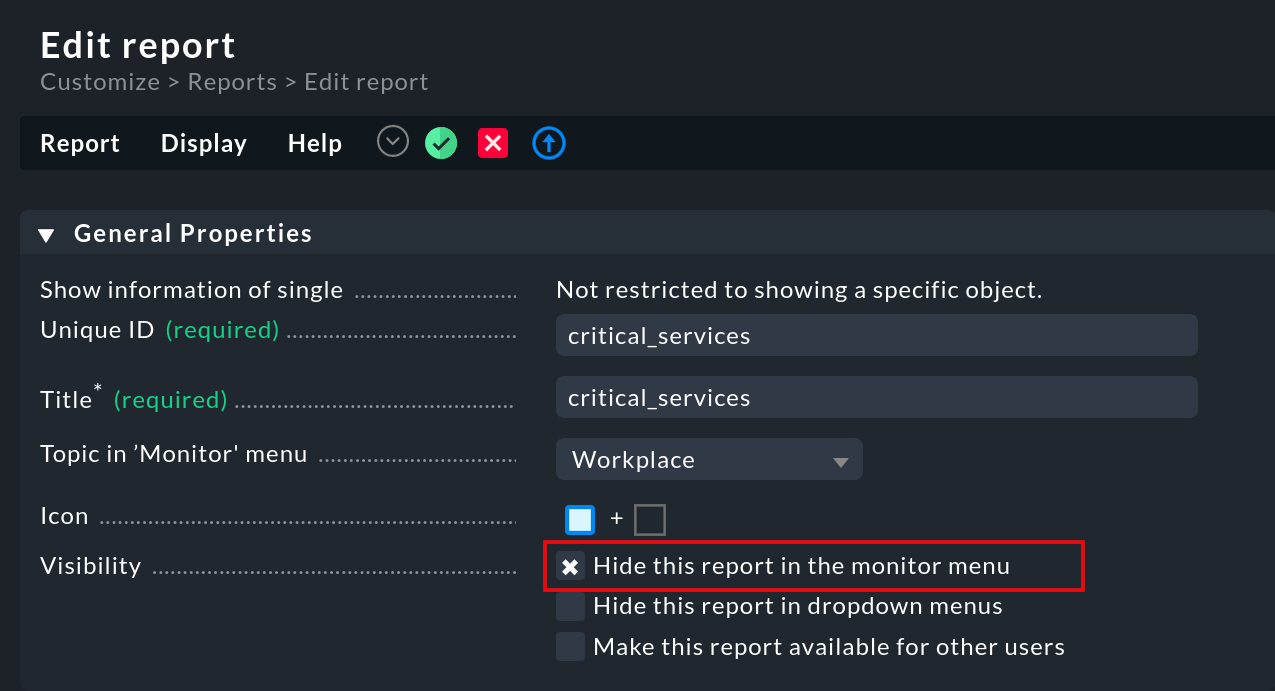Check 'Make this report available for other users'
The height and width of the screenshot is (691, 1275).
[569, 645]
